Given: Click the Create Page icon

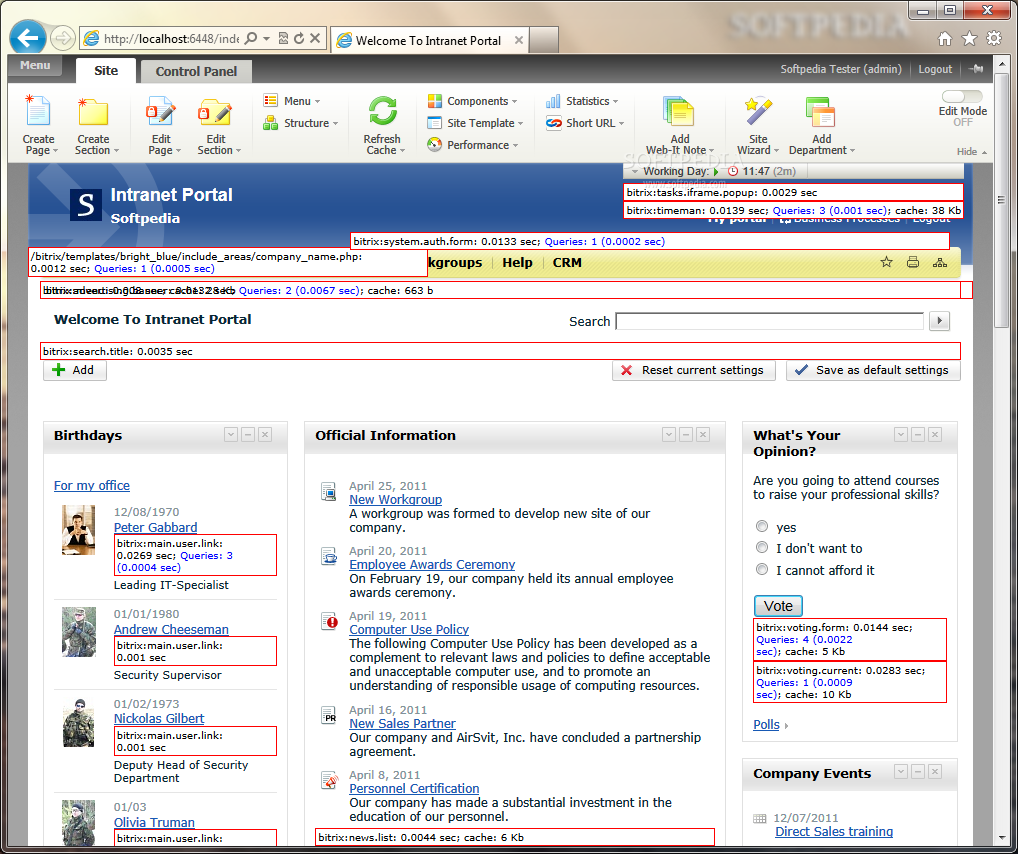Looking at the screenshot, I should point(37,111).
